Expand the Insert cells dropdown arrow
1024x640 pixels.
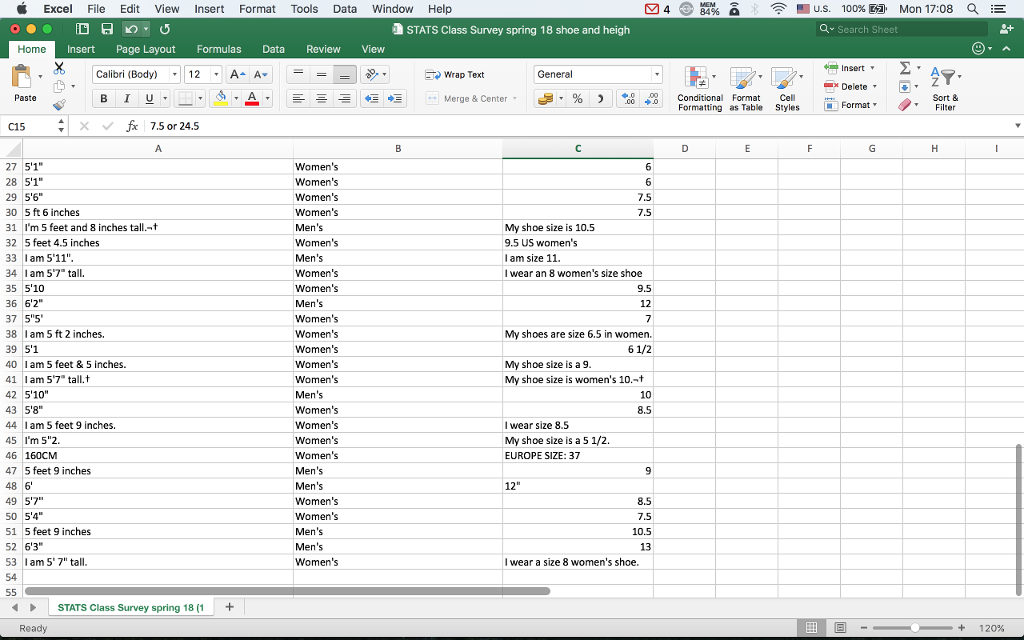coord(872,68)
